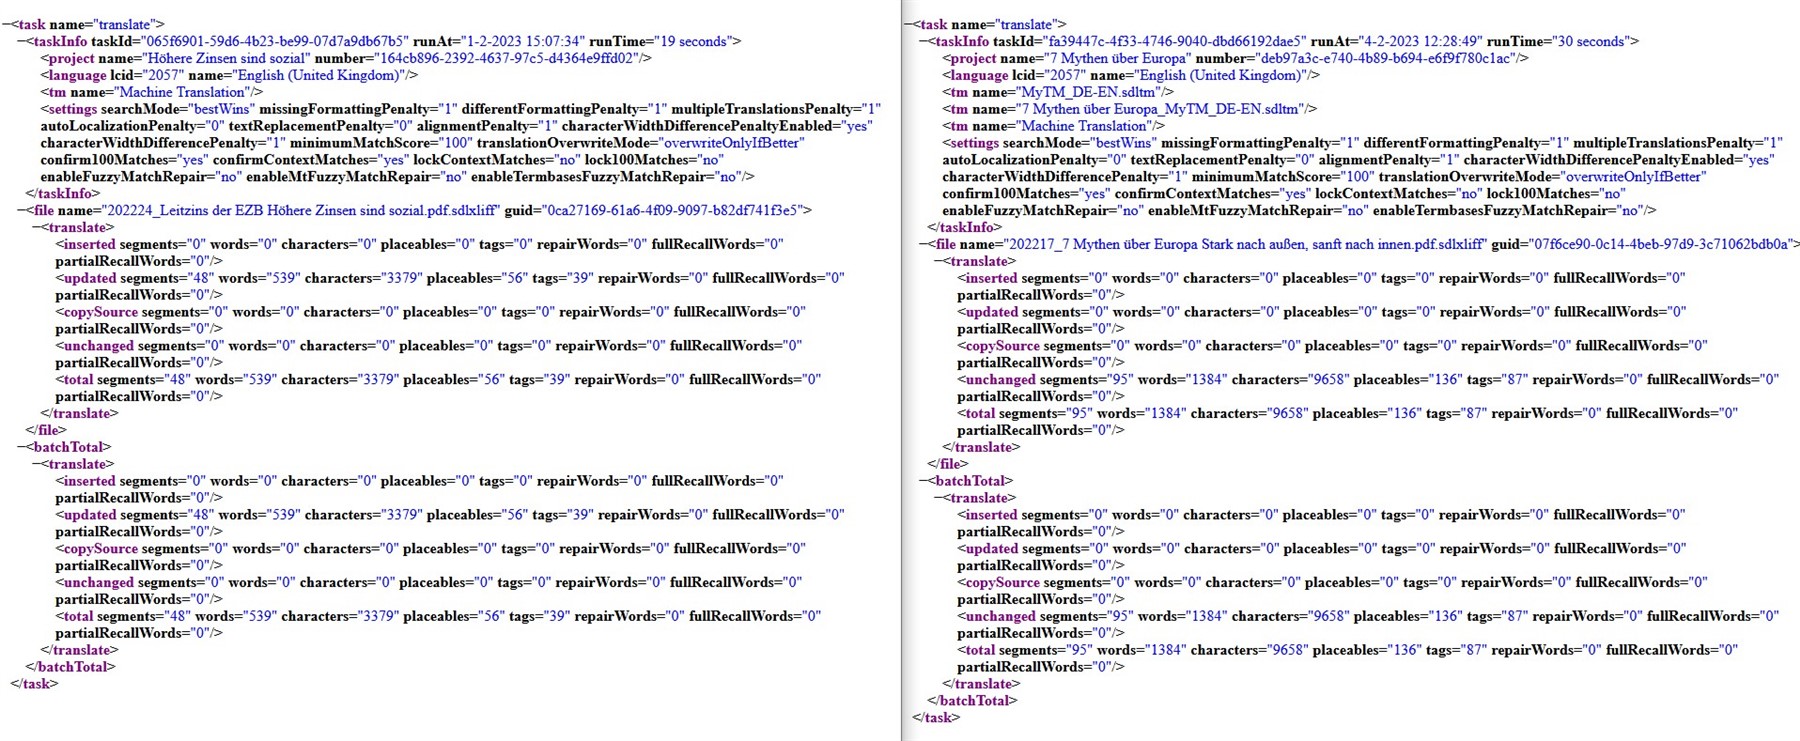Image resolution: width=1800 pixels, height=741 pixels.
Task: Click project number "deb97a3c-e740-4b89-b694-e6f9f780c1ac"
Action: point(1386,58)
